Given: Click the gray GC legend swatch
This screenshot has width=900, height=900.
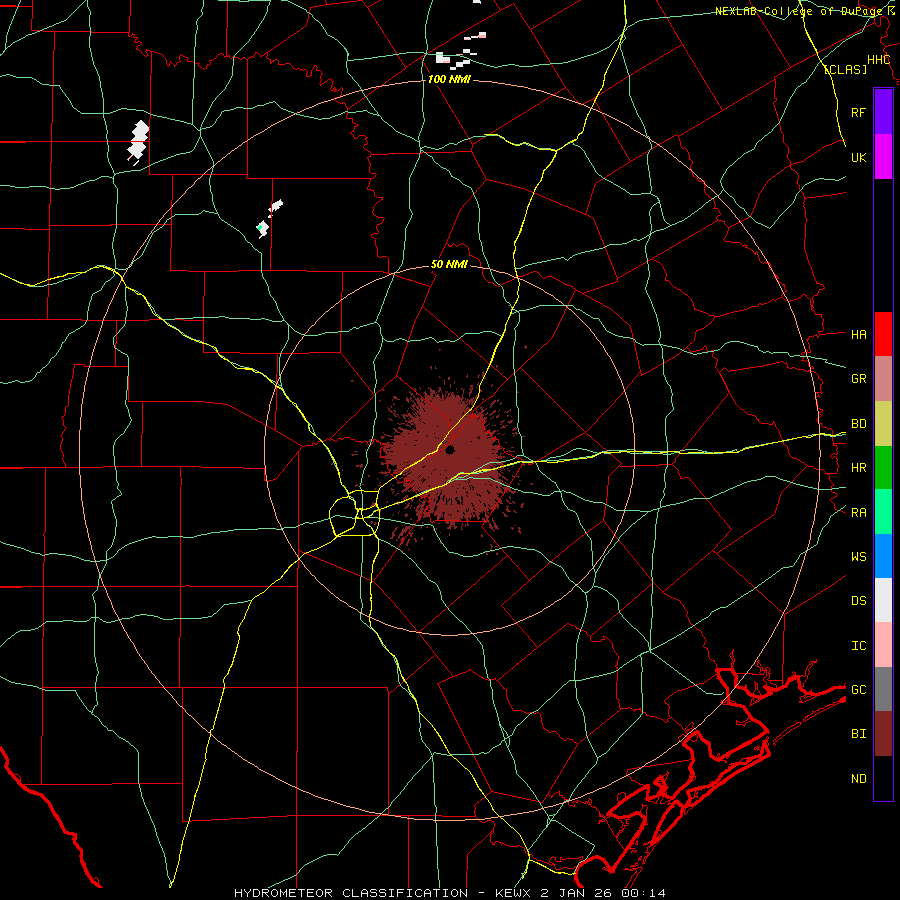Looking at the screenshot, I should 883,689.
